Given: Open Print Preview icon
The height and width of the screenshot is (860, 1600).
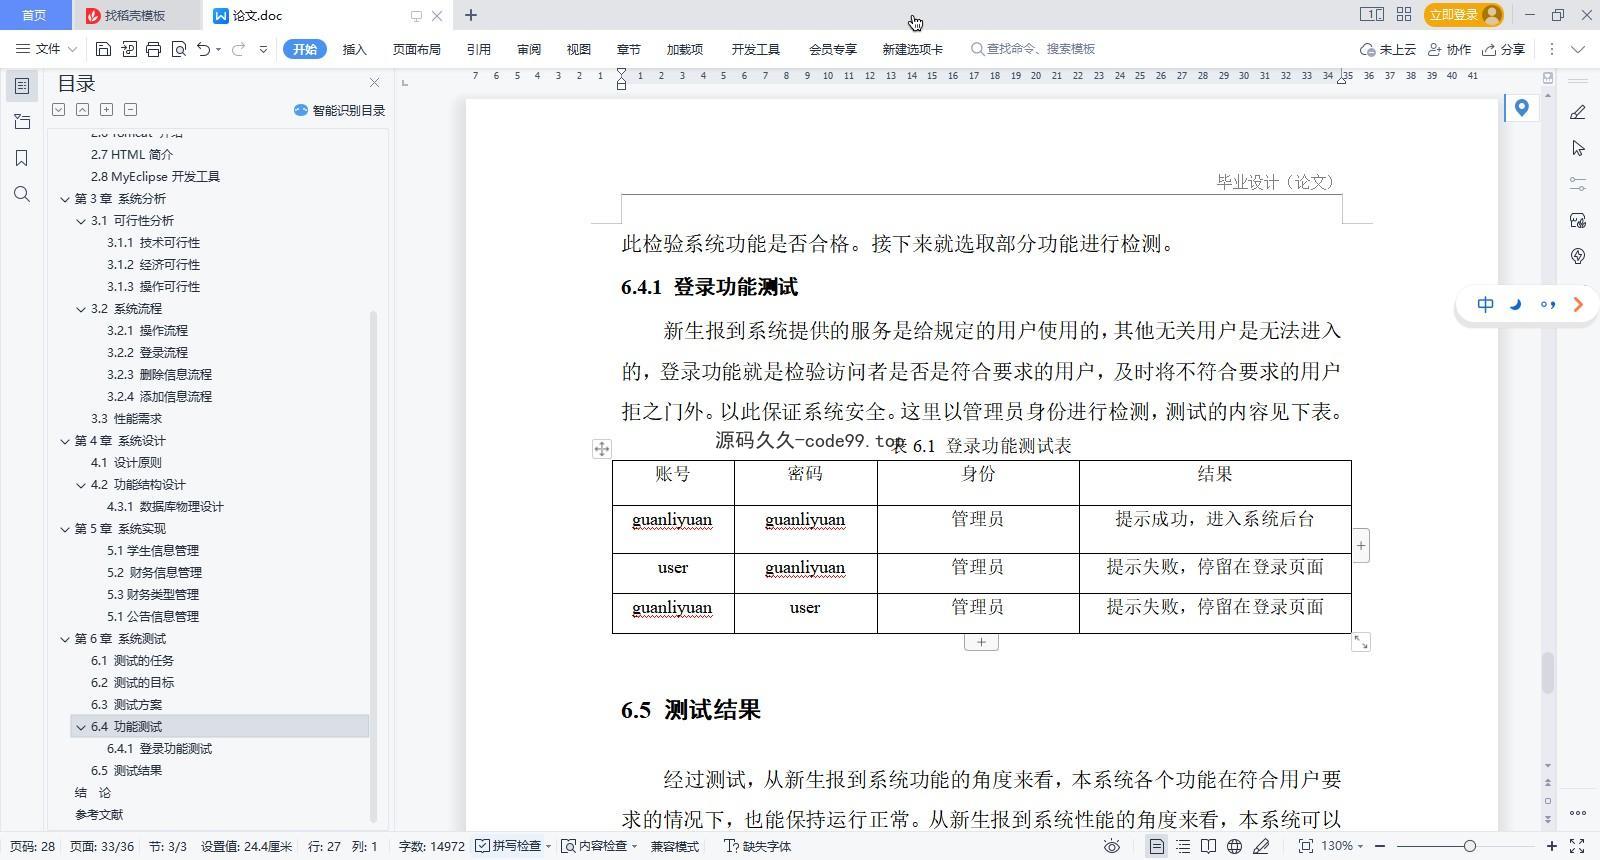Looking at the screenshot, I should coord(179,49).
